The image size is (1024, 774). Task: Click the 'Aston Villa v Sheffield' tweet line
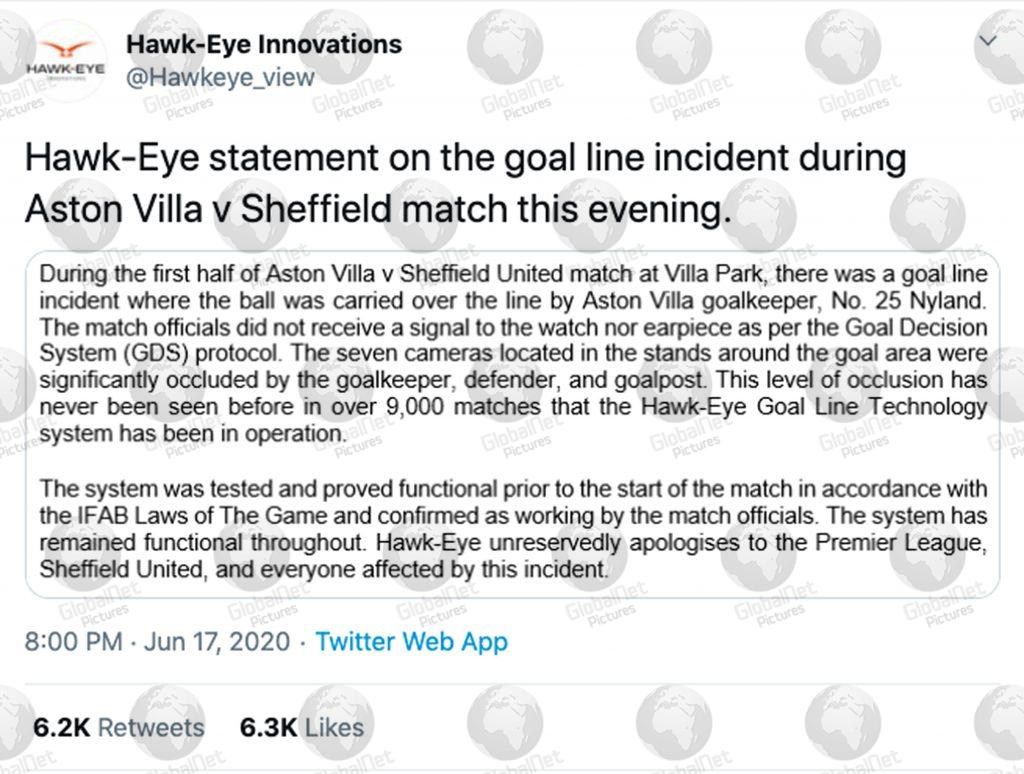378,210
